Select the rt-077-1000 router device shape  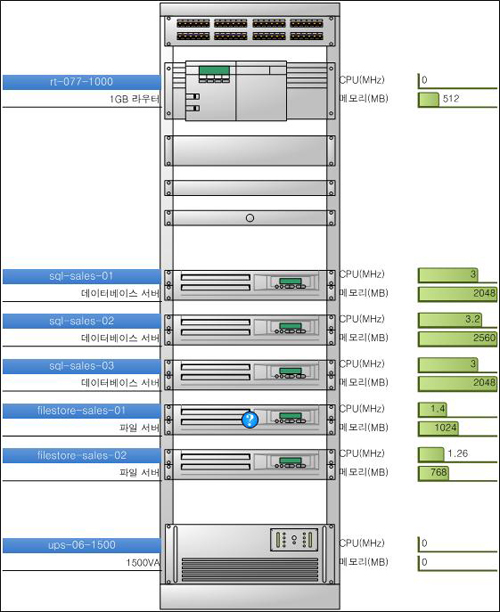(x=250, y=91)
